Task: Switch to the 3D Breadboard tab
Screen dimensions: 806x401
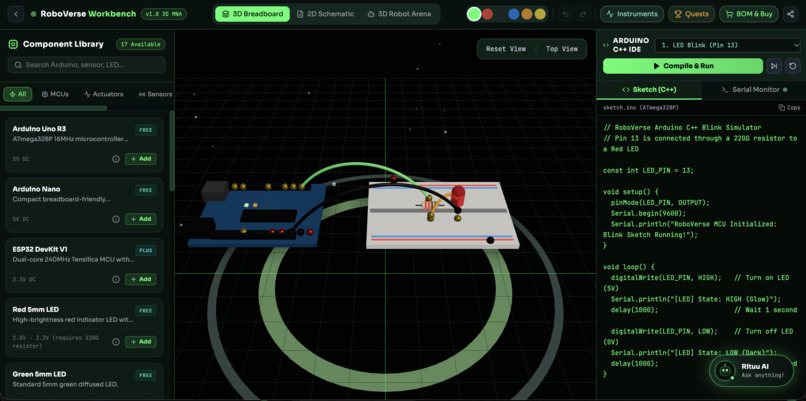Action: (x=252, y=14)
